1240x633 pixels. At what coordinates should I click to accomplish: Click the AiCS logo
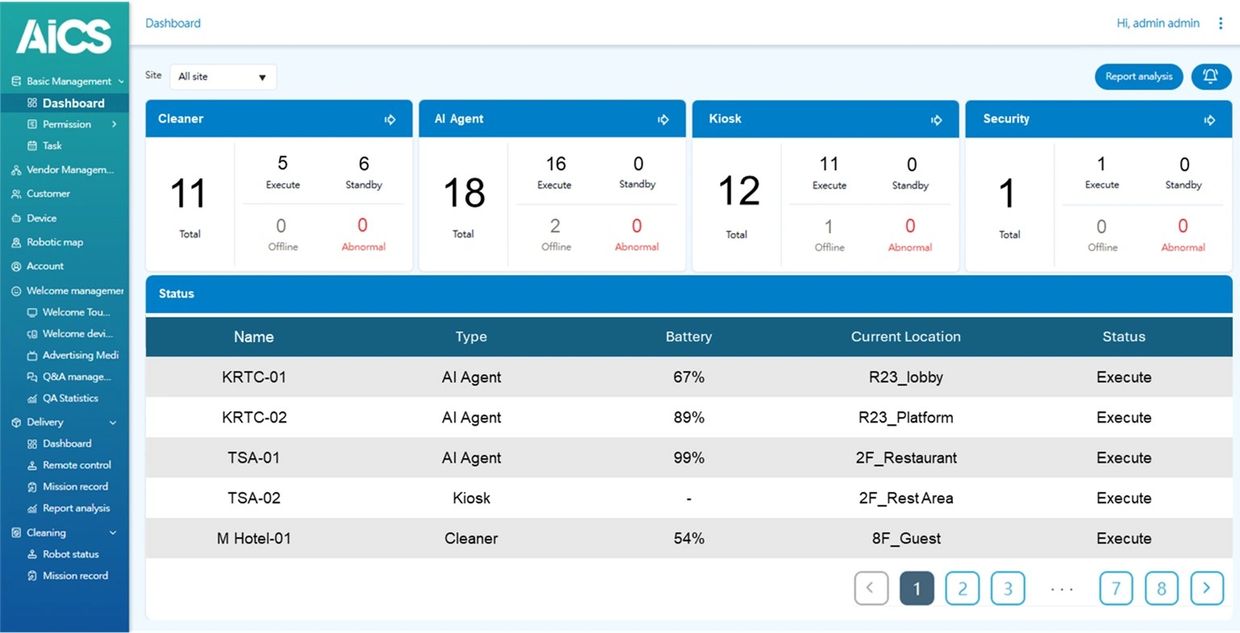pyautogui.click(x=64, y=36)
